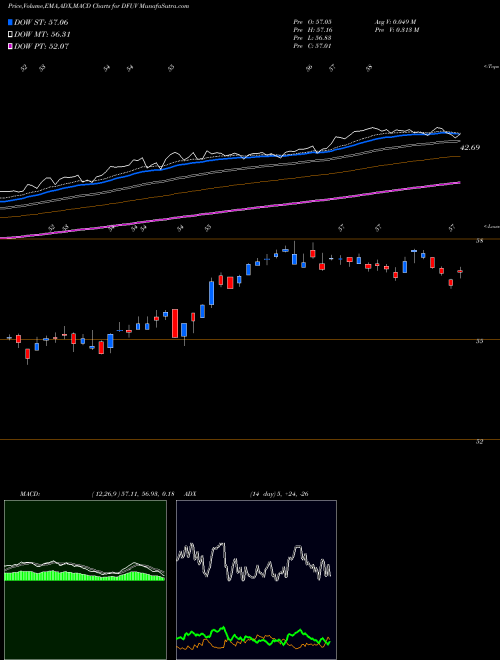Click the white DOW MT legend swatch
Image resolution: width=500 pixels, height=660 pixels.
coord(10,35)
